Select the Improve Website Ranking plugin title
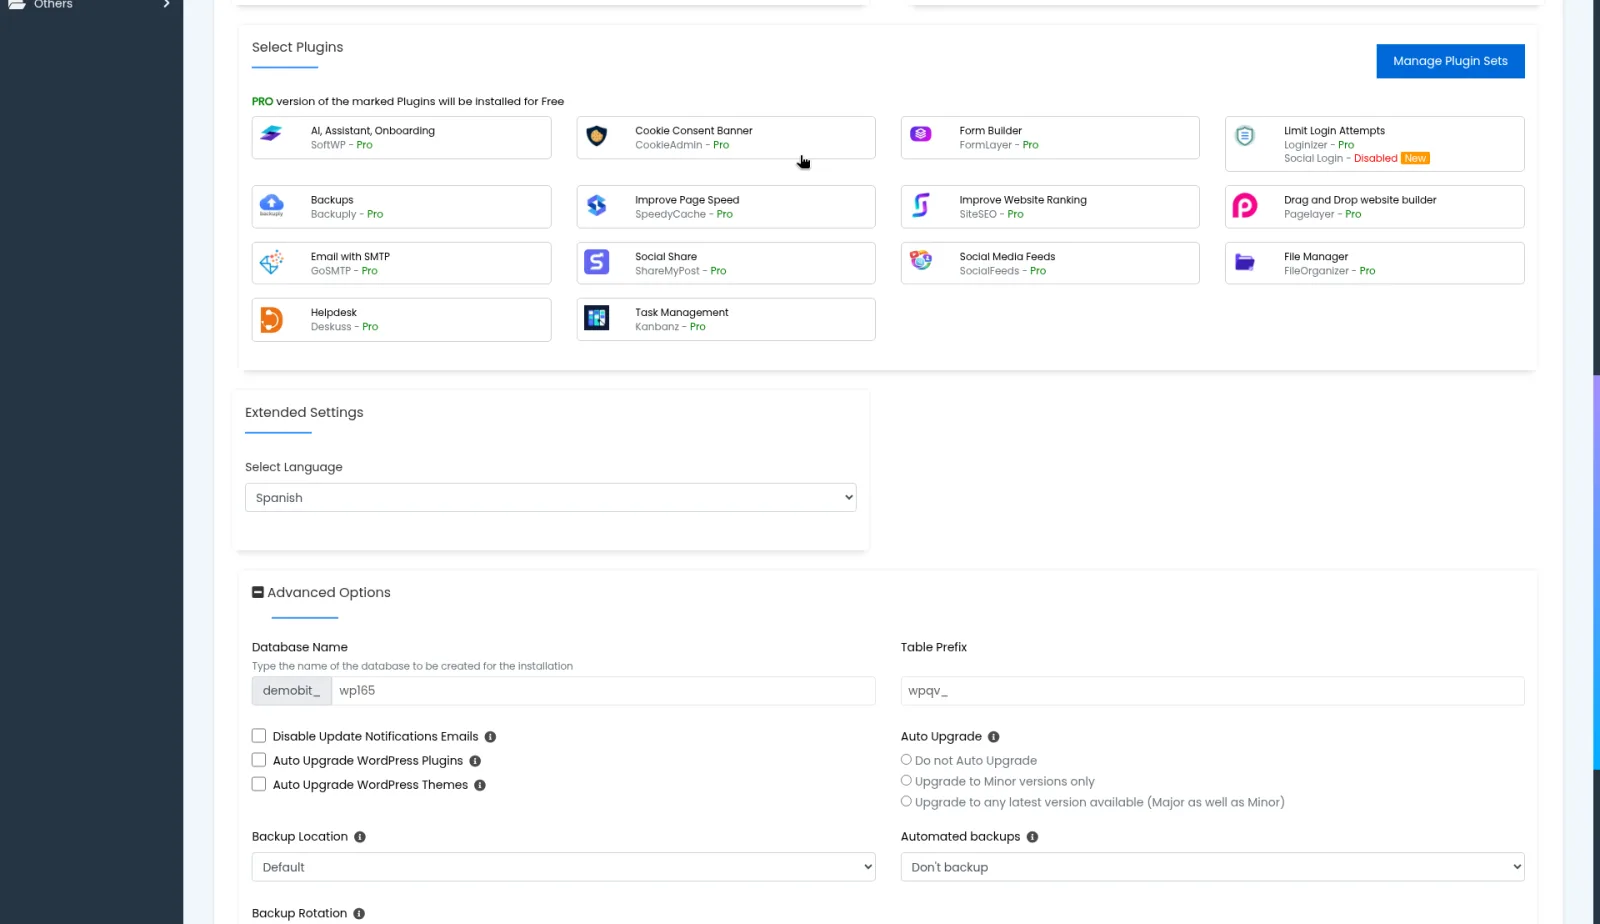 (x=1023, y=200)
